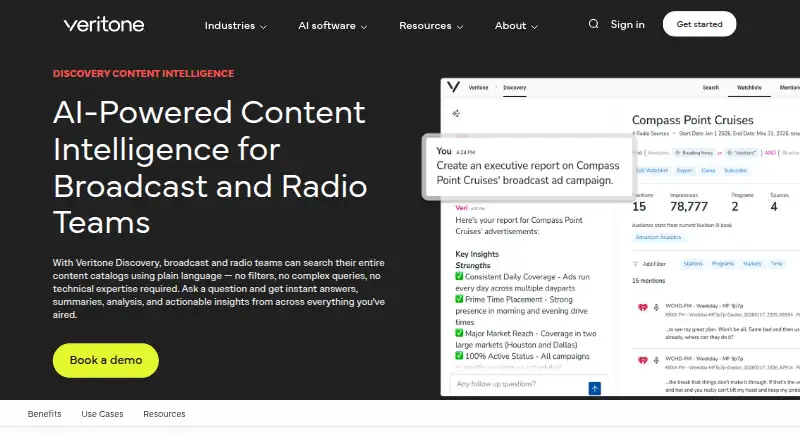This screenshot has height=440, width=800.
Task: Click iHeart icon on 'the break that things' mention
Action: tap(643, 360)
